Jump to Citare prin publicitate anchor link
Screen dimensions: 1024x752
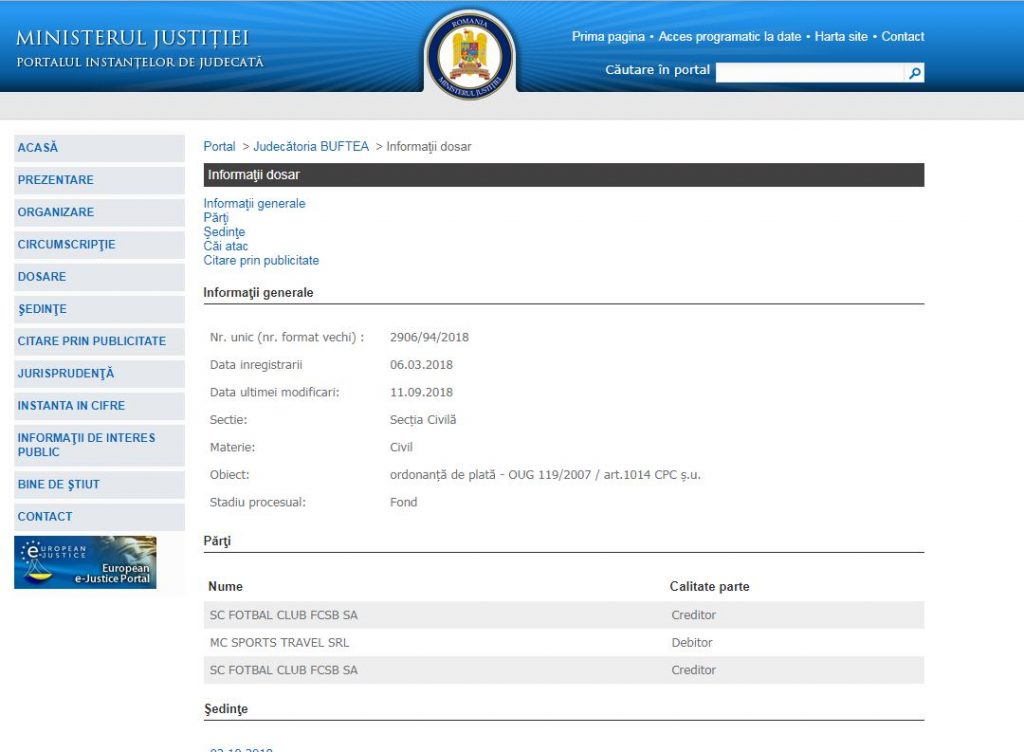261,260
